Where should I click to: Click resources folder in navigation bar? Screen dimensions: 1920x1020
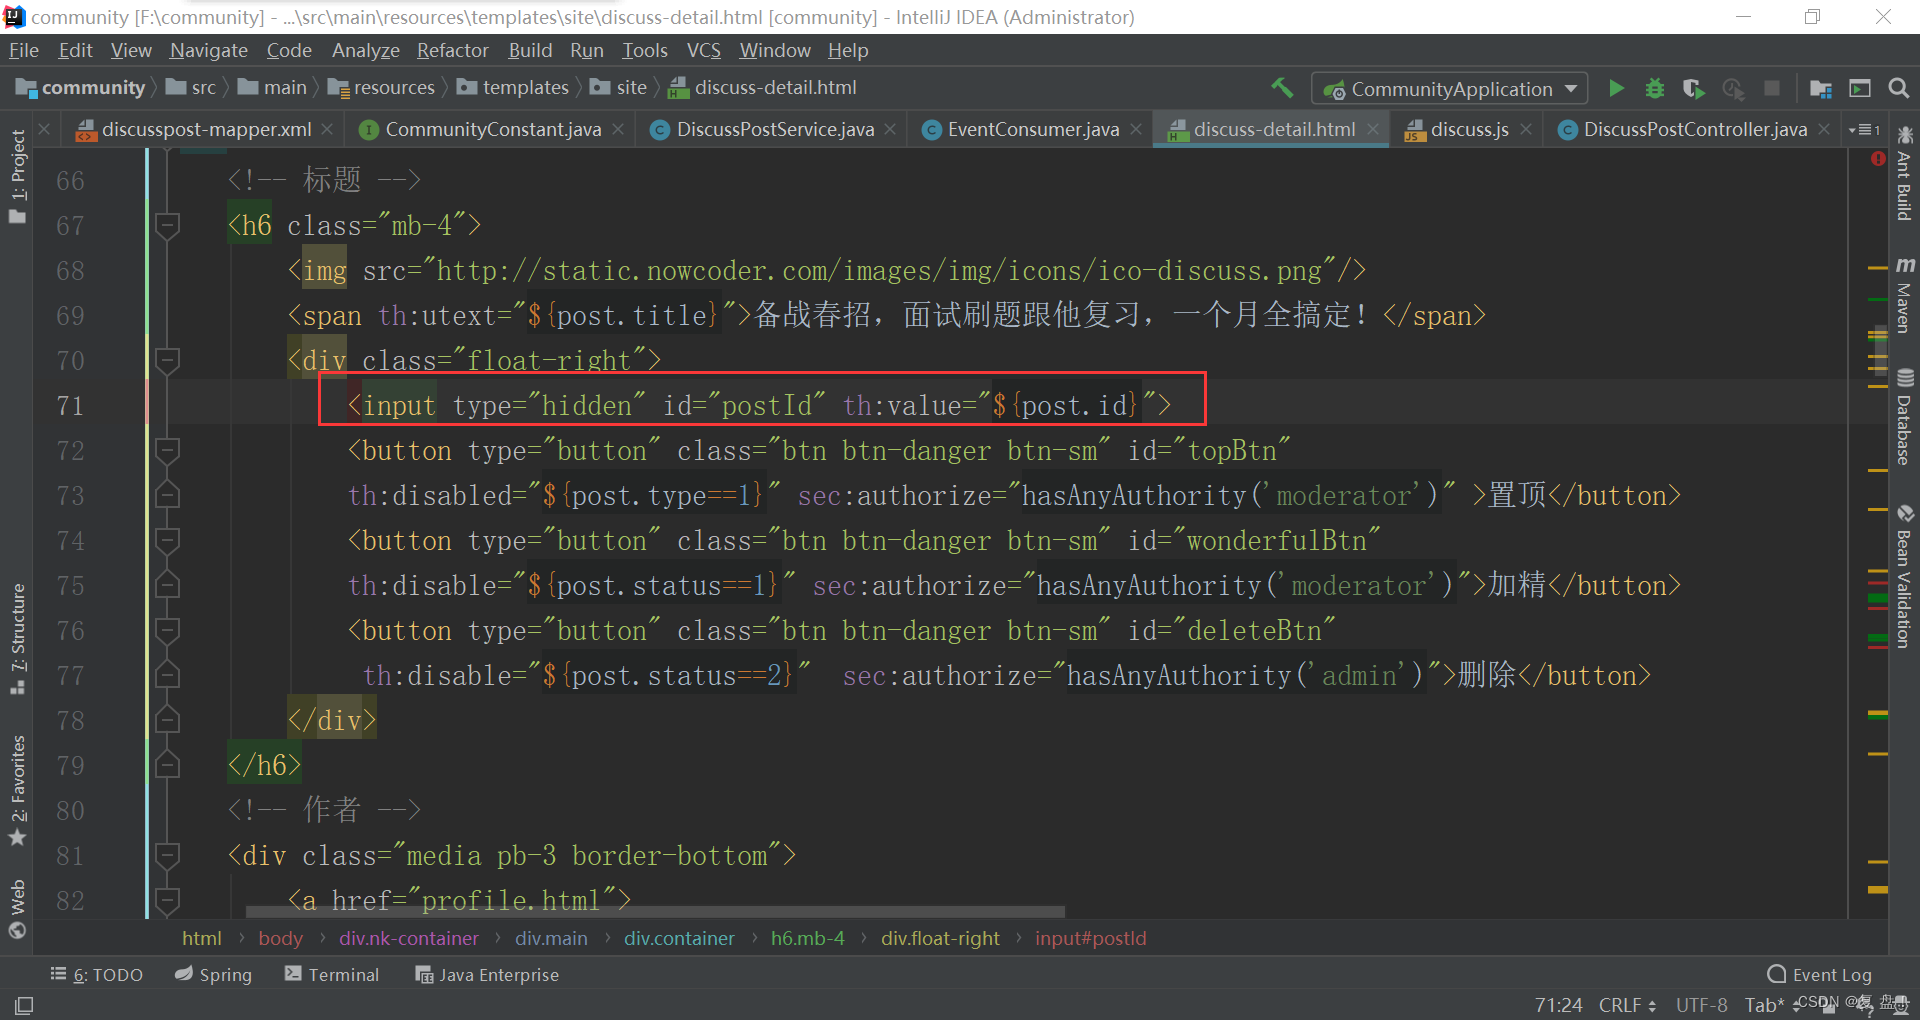(x=382, y=88)
